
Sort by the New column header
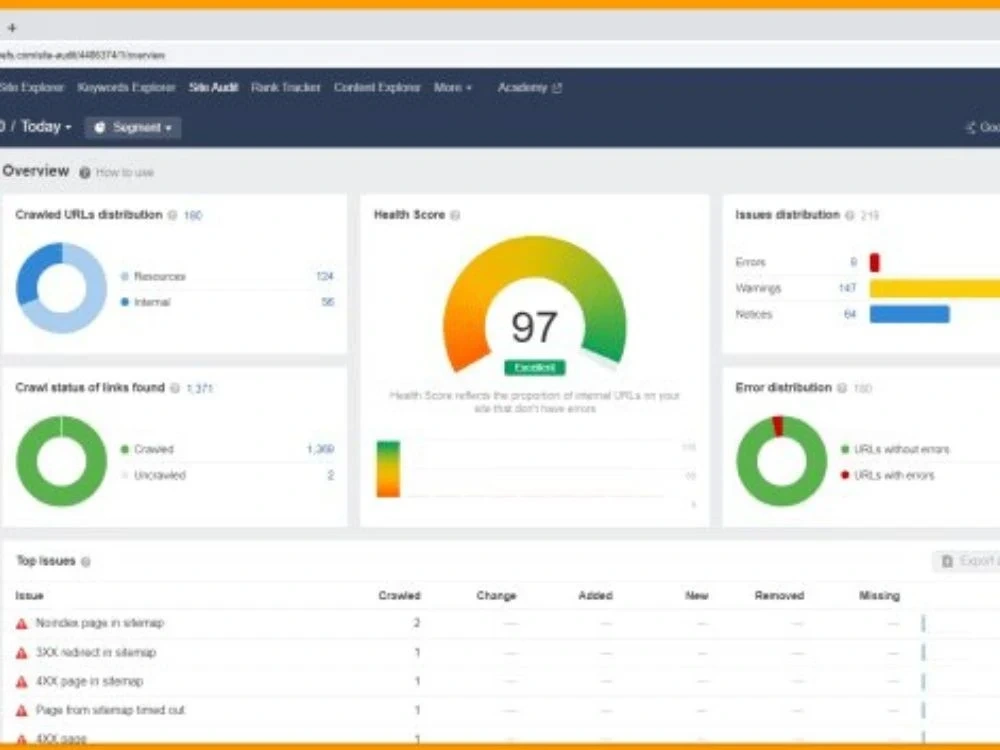pyautogui.click(x=696, y=596)
